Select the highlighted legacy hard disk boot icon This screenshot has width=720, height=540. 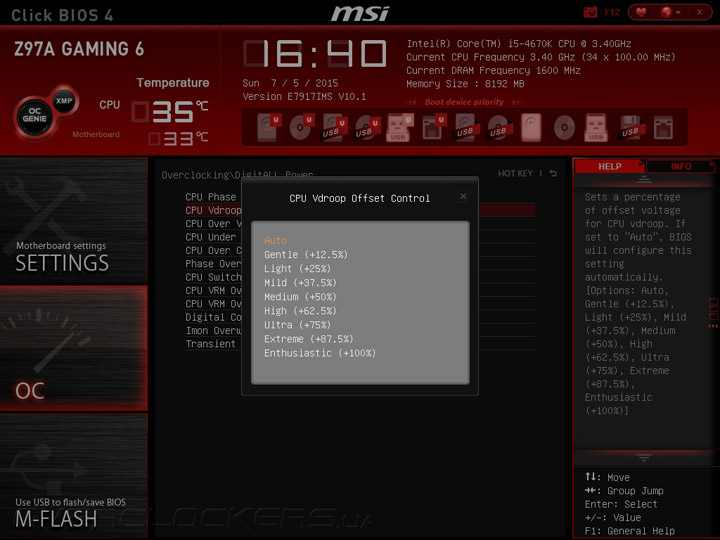click(x=531, y=127)
